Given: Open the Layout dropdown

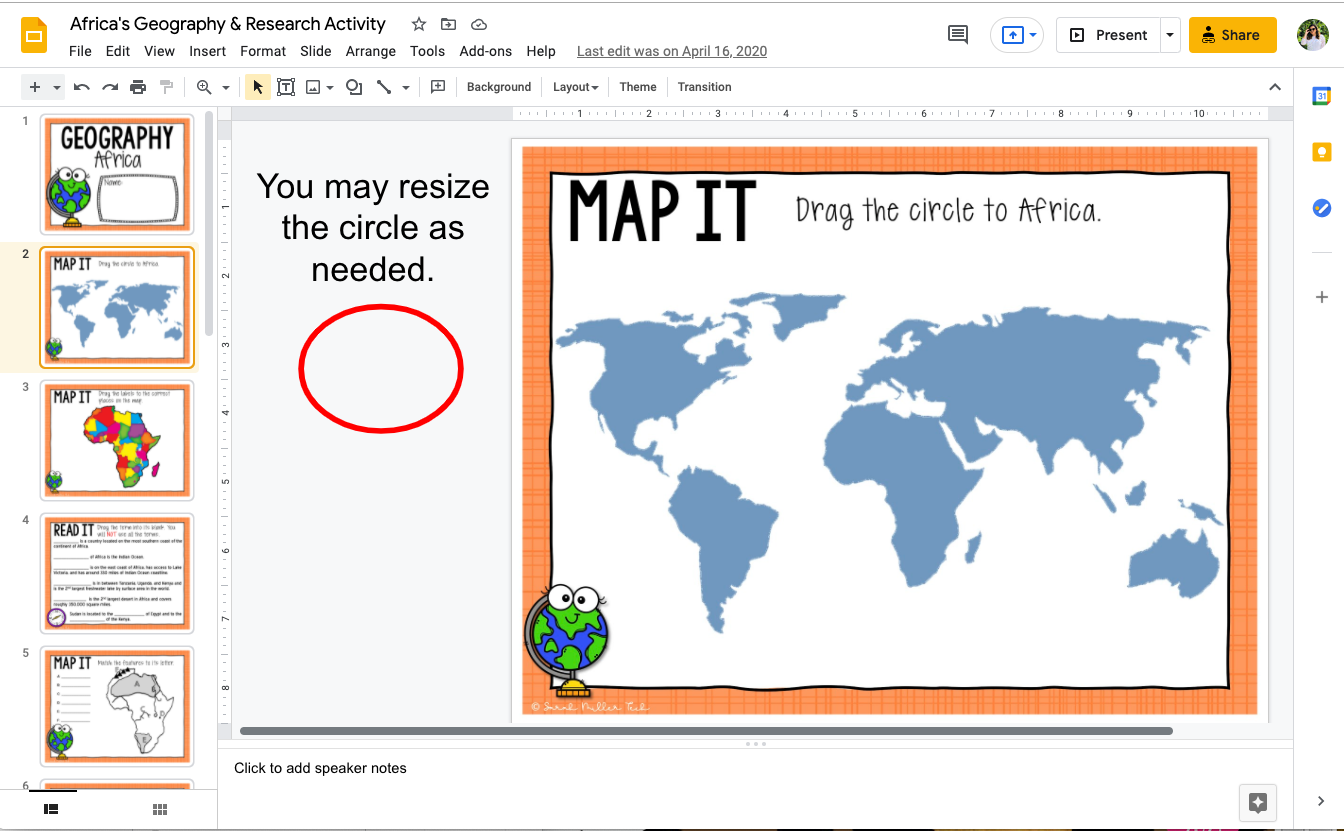Looking at the screenshot, I should coord(575,87).
